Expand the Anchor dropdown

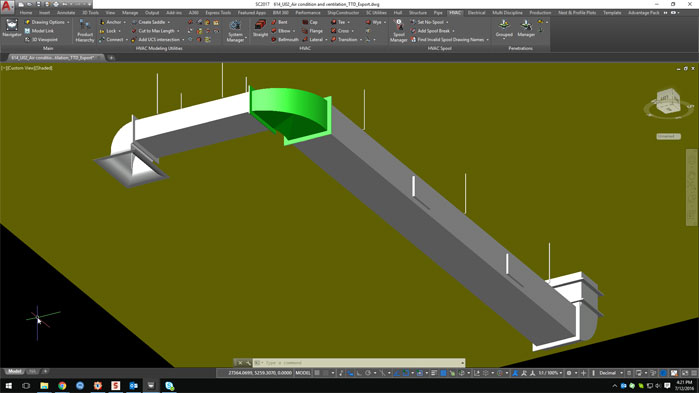pos(124,22)
